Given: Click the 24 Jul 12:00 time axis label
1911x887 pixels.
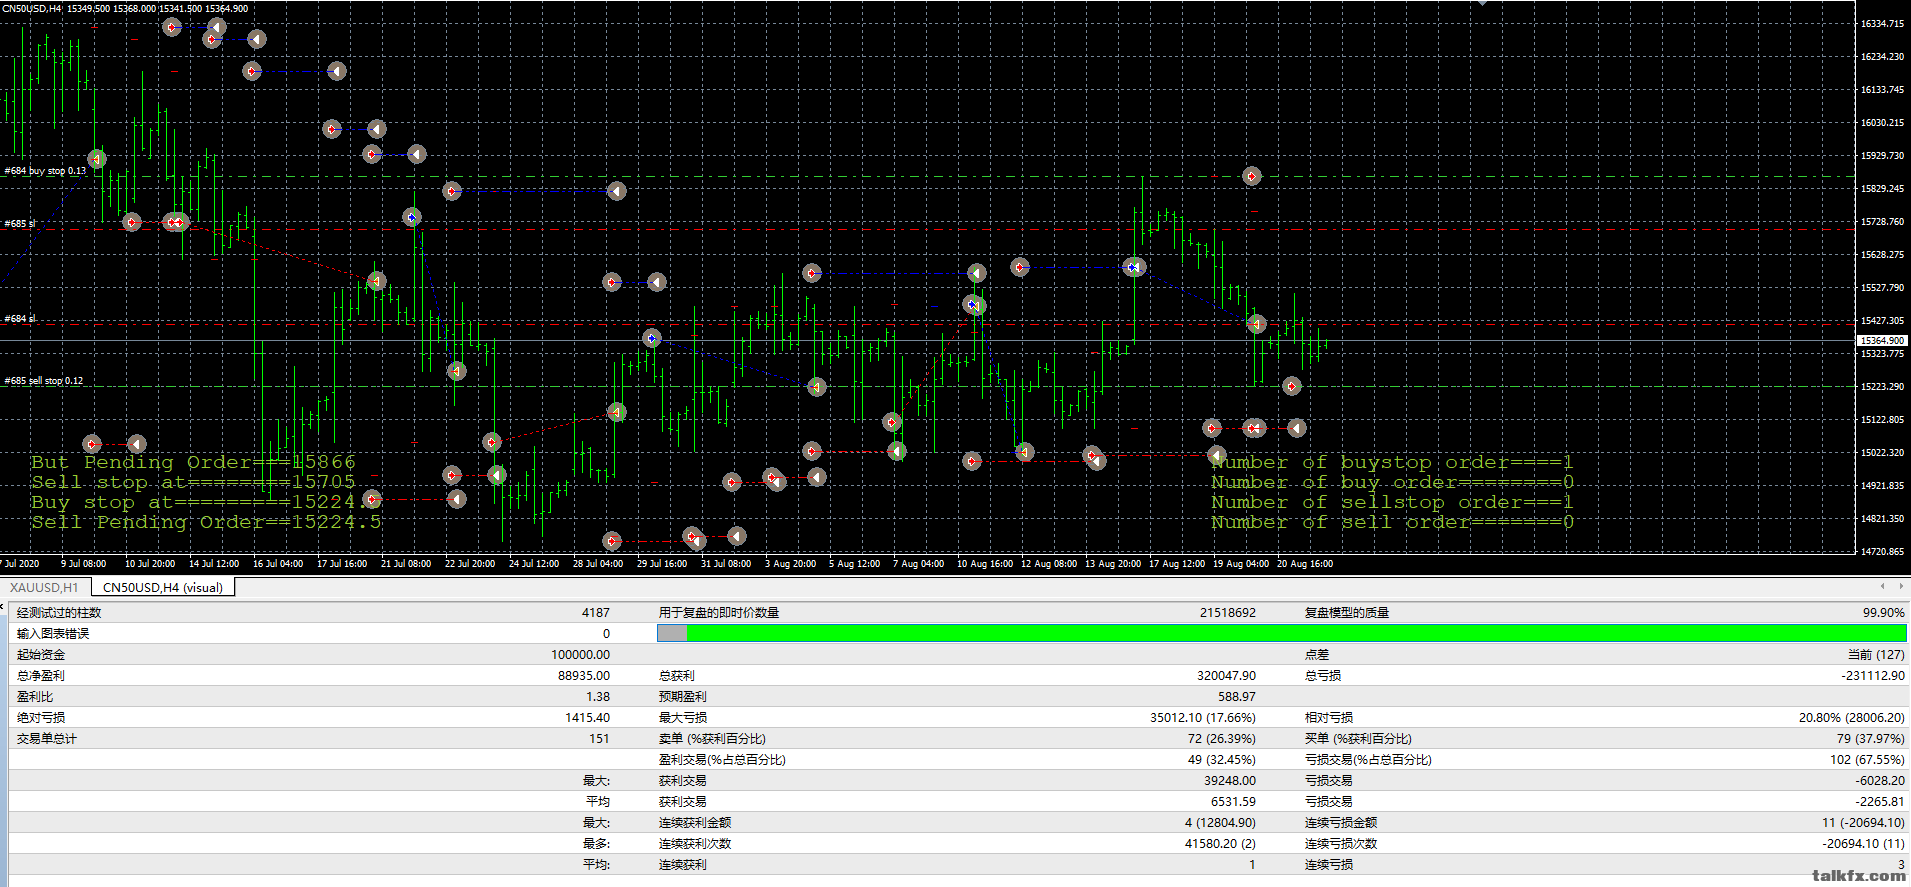Looking at the screenshot, I should pos(534,564).
